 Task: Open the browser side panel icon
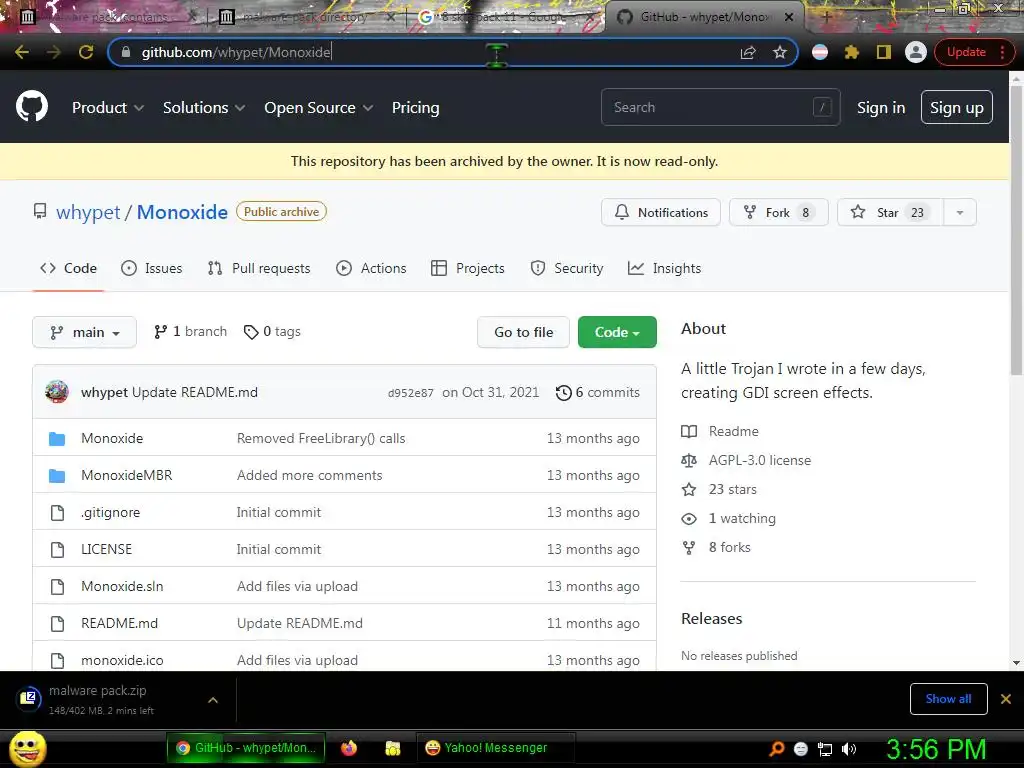[884, 52]
